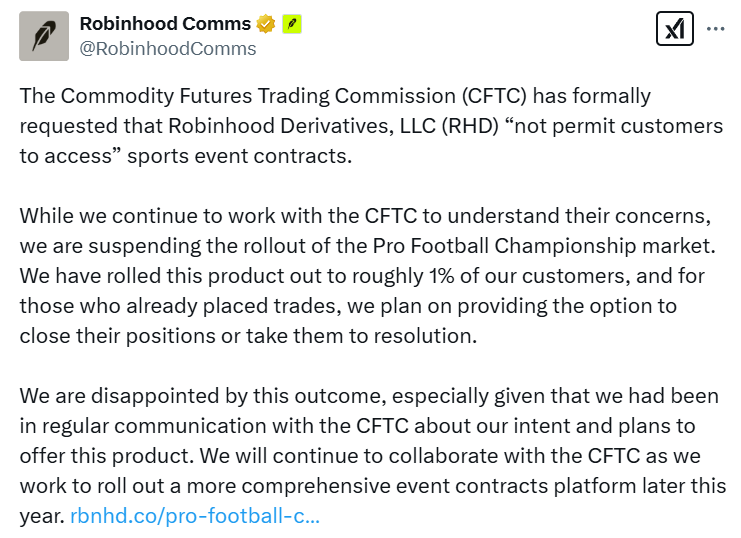Click the @RobinhoodComms handle
741x538 pixels.
pos(168,48)
